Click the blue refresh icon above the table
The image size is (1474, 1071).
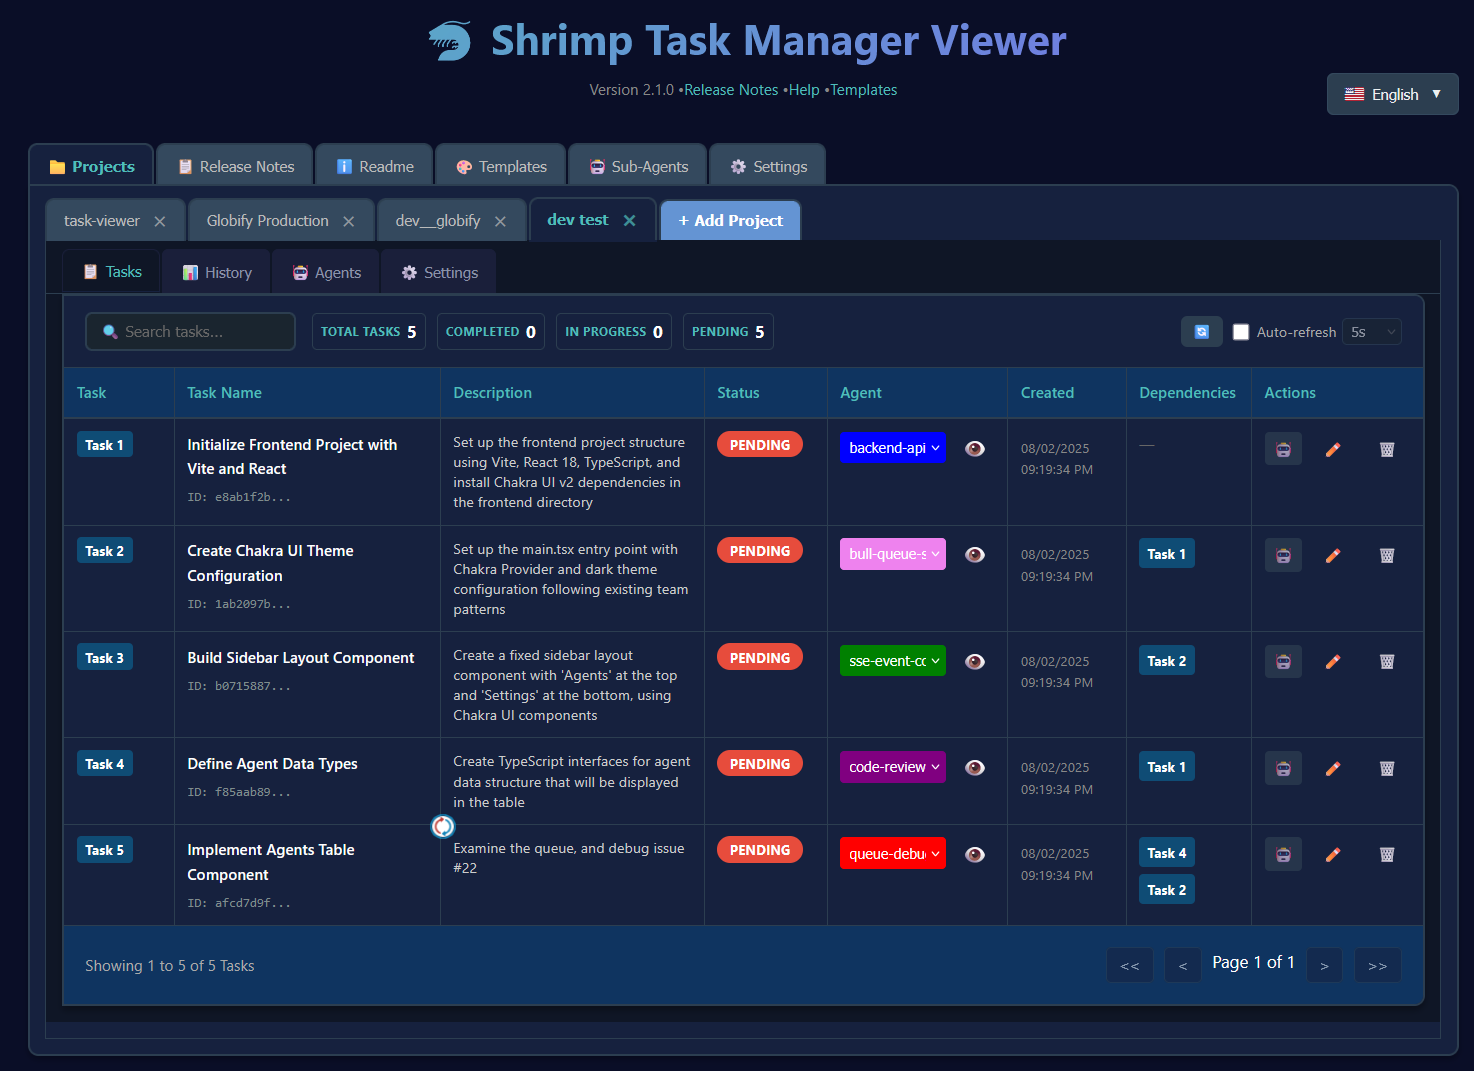pos(1201,331)
